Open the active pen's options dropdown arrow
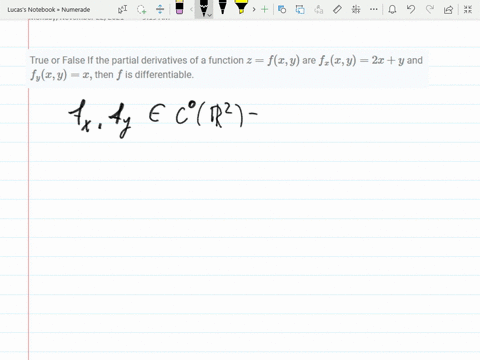The image size is (480, 360). pos(210,15)
